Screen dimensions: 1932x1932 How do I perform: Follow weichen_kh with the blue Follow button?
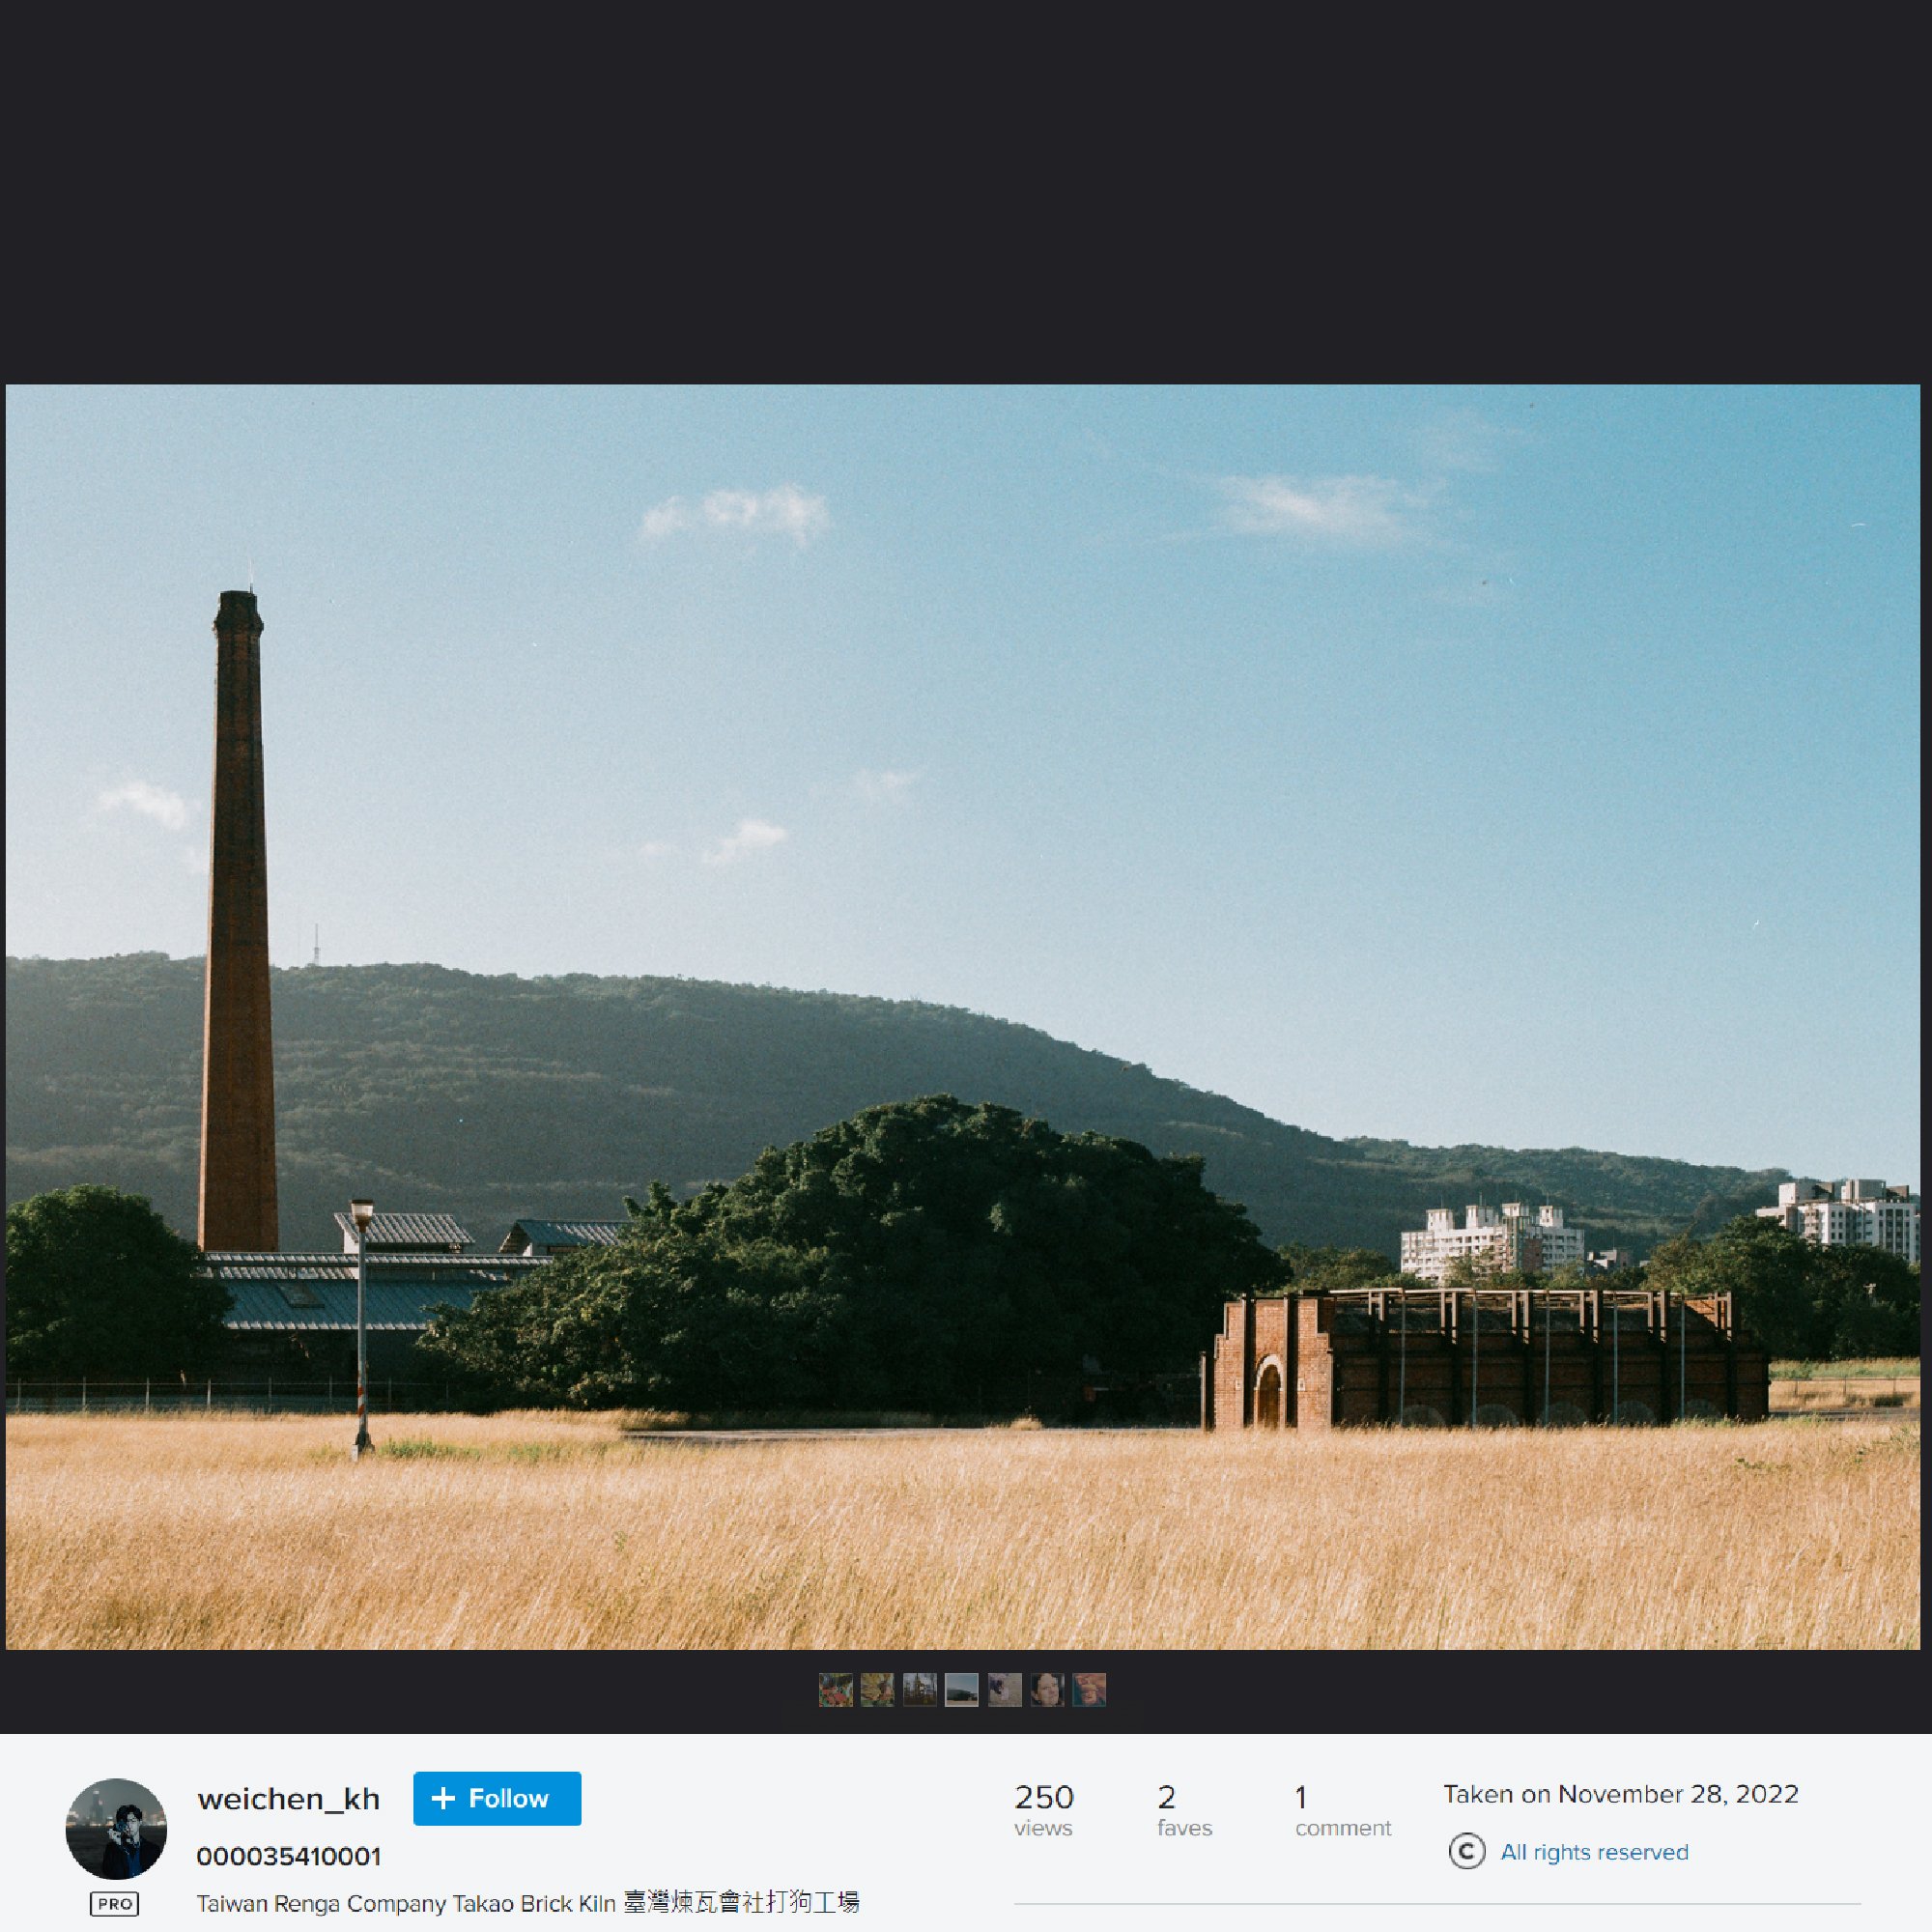coord(497,1798)
